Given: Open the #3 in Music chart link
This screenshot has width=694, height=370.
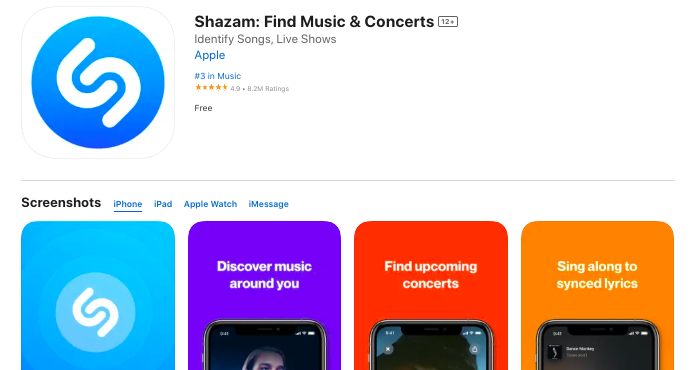Looking at the screenshot, I should (218, 76).
